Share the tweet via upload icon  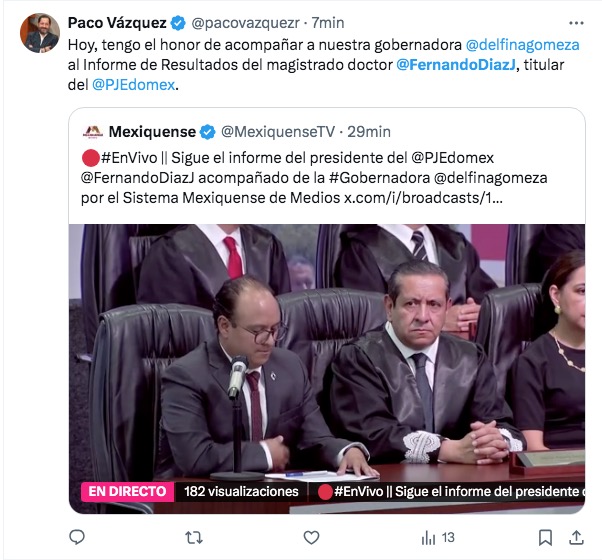(576, 537)
